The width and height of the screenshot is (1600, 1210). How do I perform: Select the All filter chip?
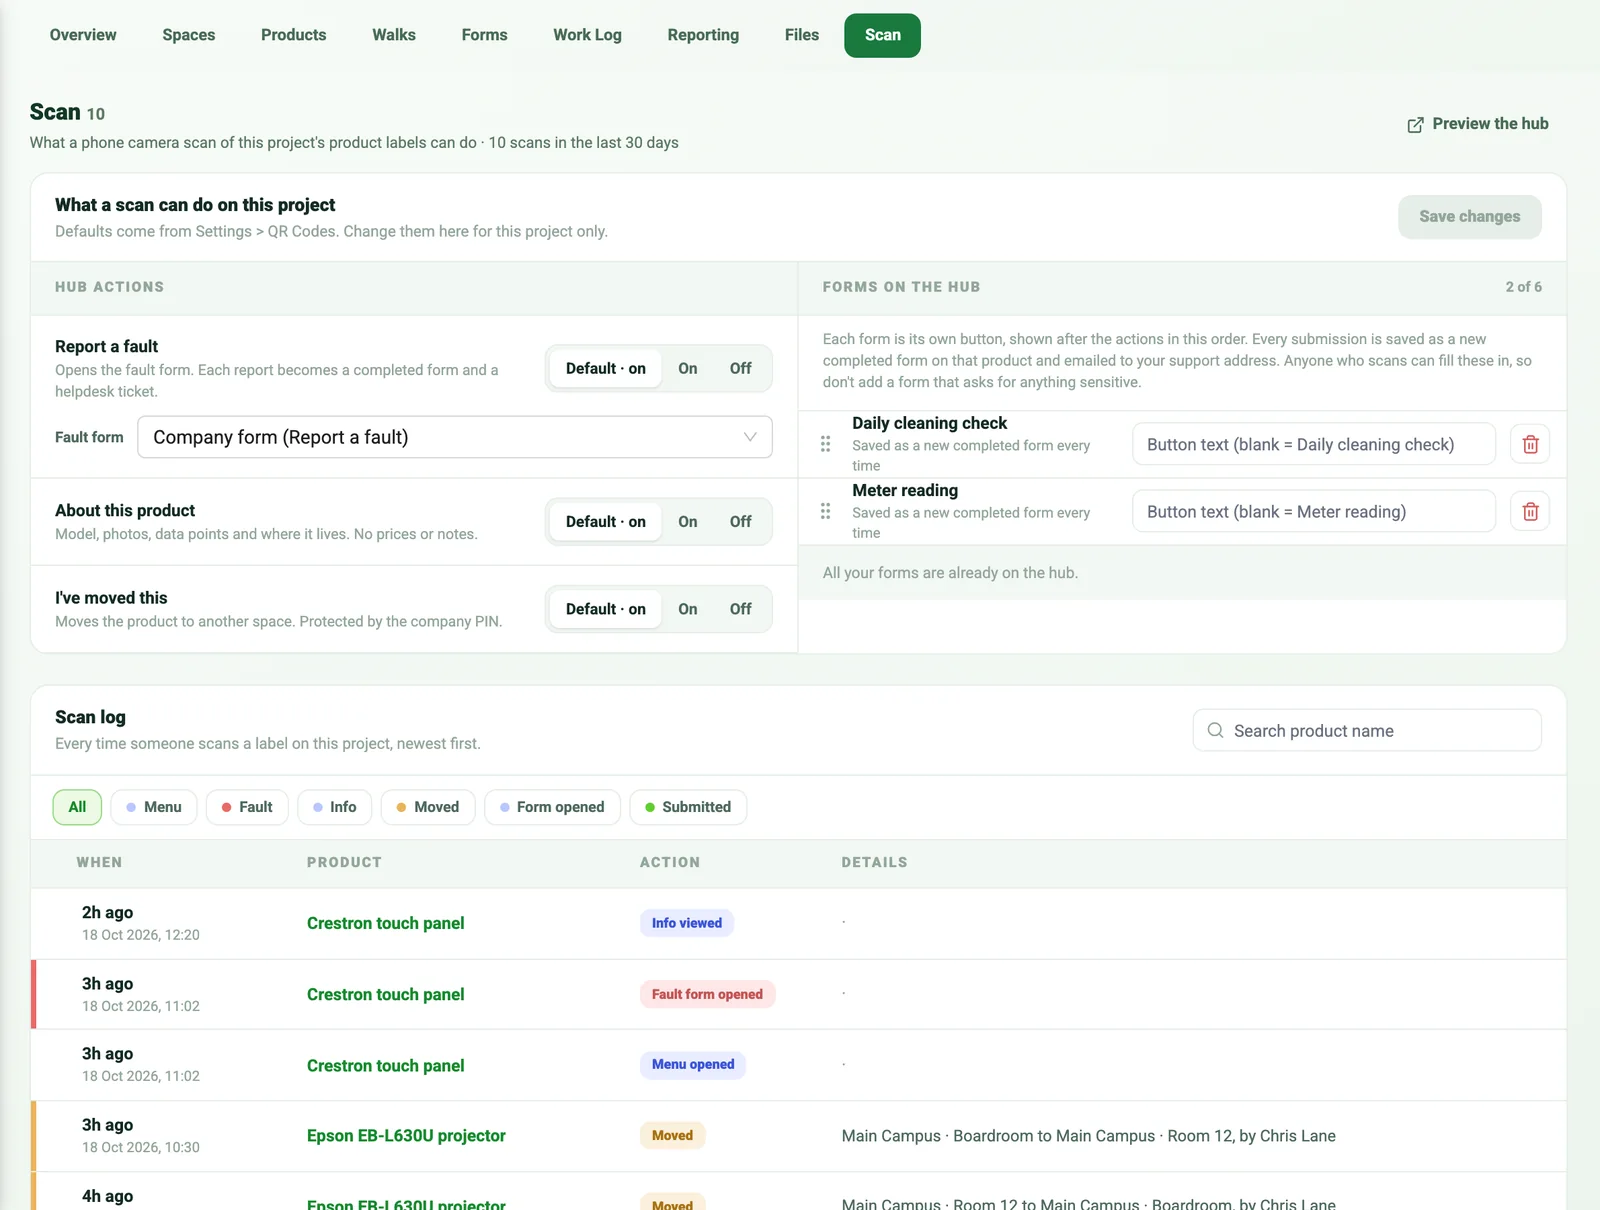tap(77, 807)
